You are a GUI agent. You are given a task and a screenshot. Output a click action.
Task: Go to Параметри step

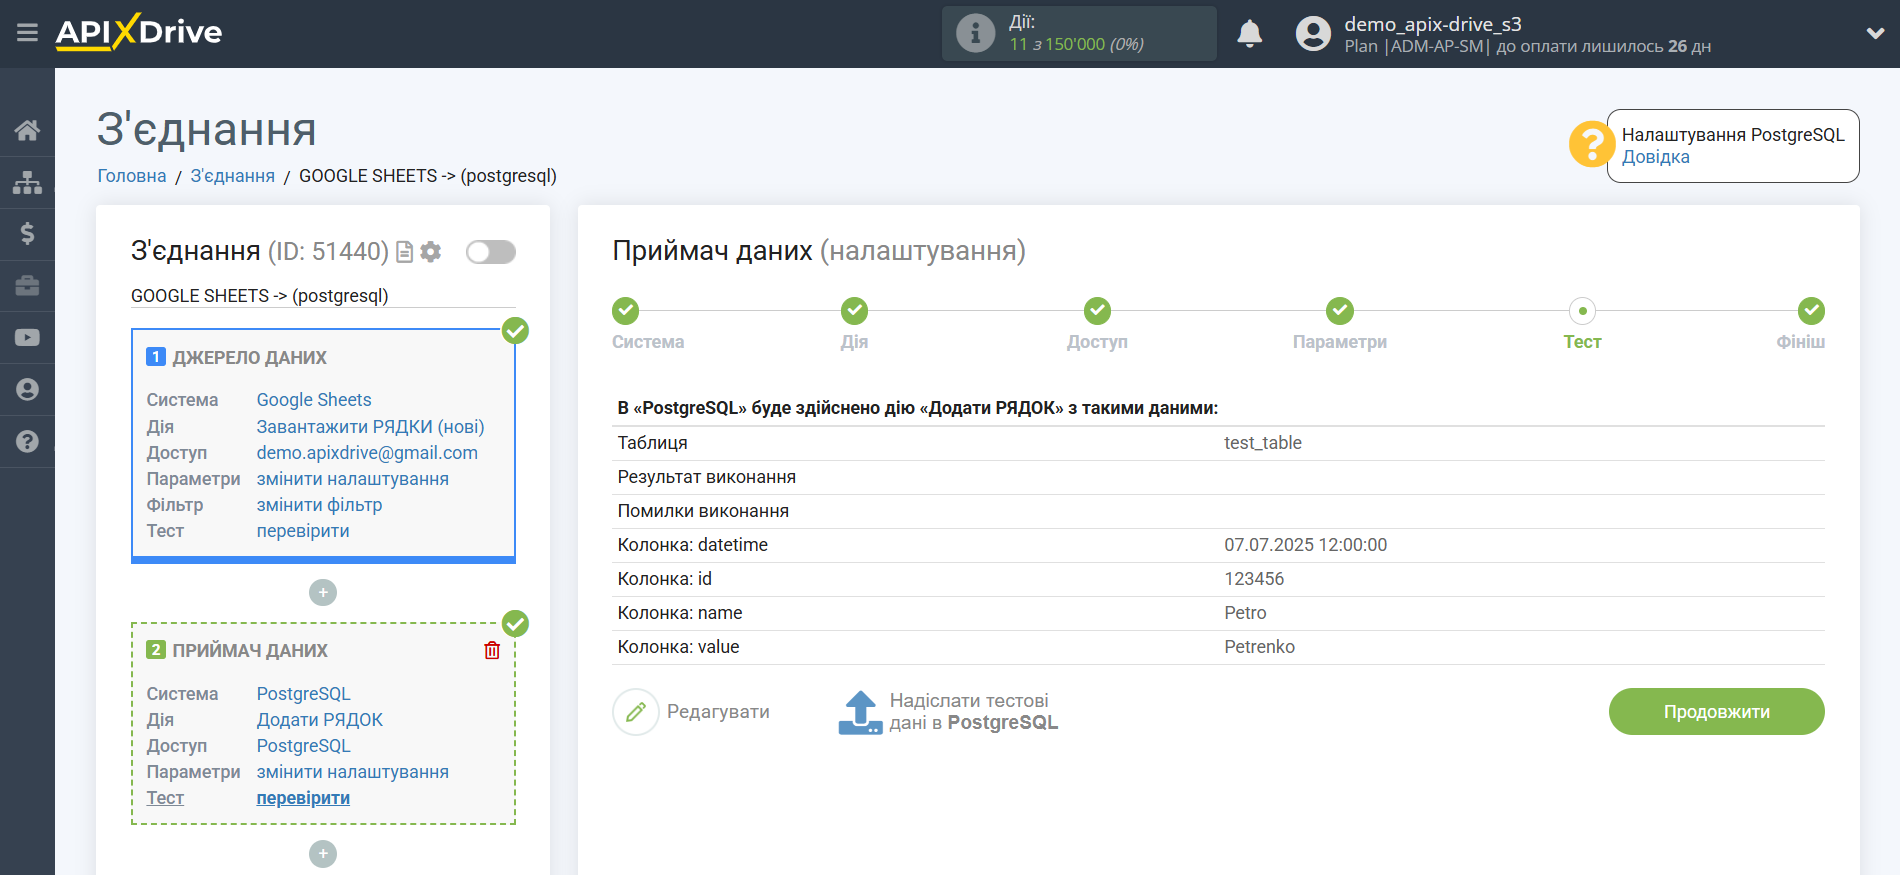(x=1340, y=311)
